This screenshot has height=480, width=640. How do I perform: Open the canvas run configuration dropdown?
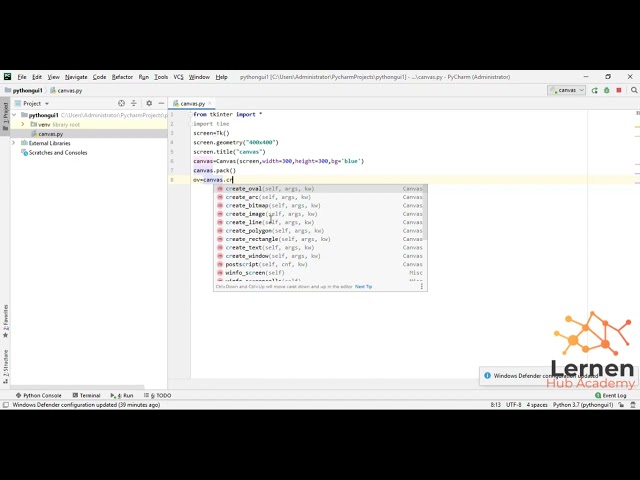coord(567,90)
